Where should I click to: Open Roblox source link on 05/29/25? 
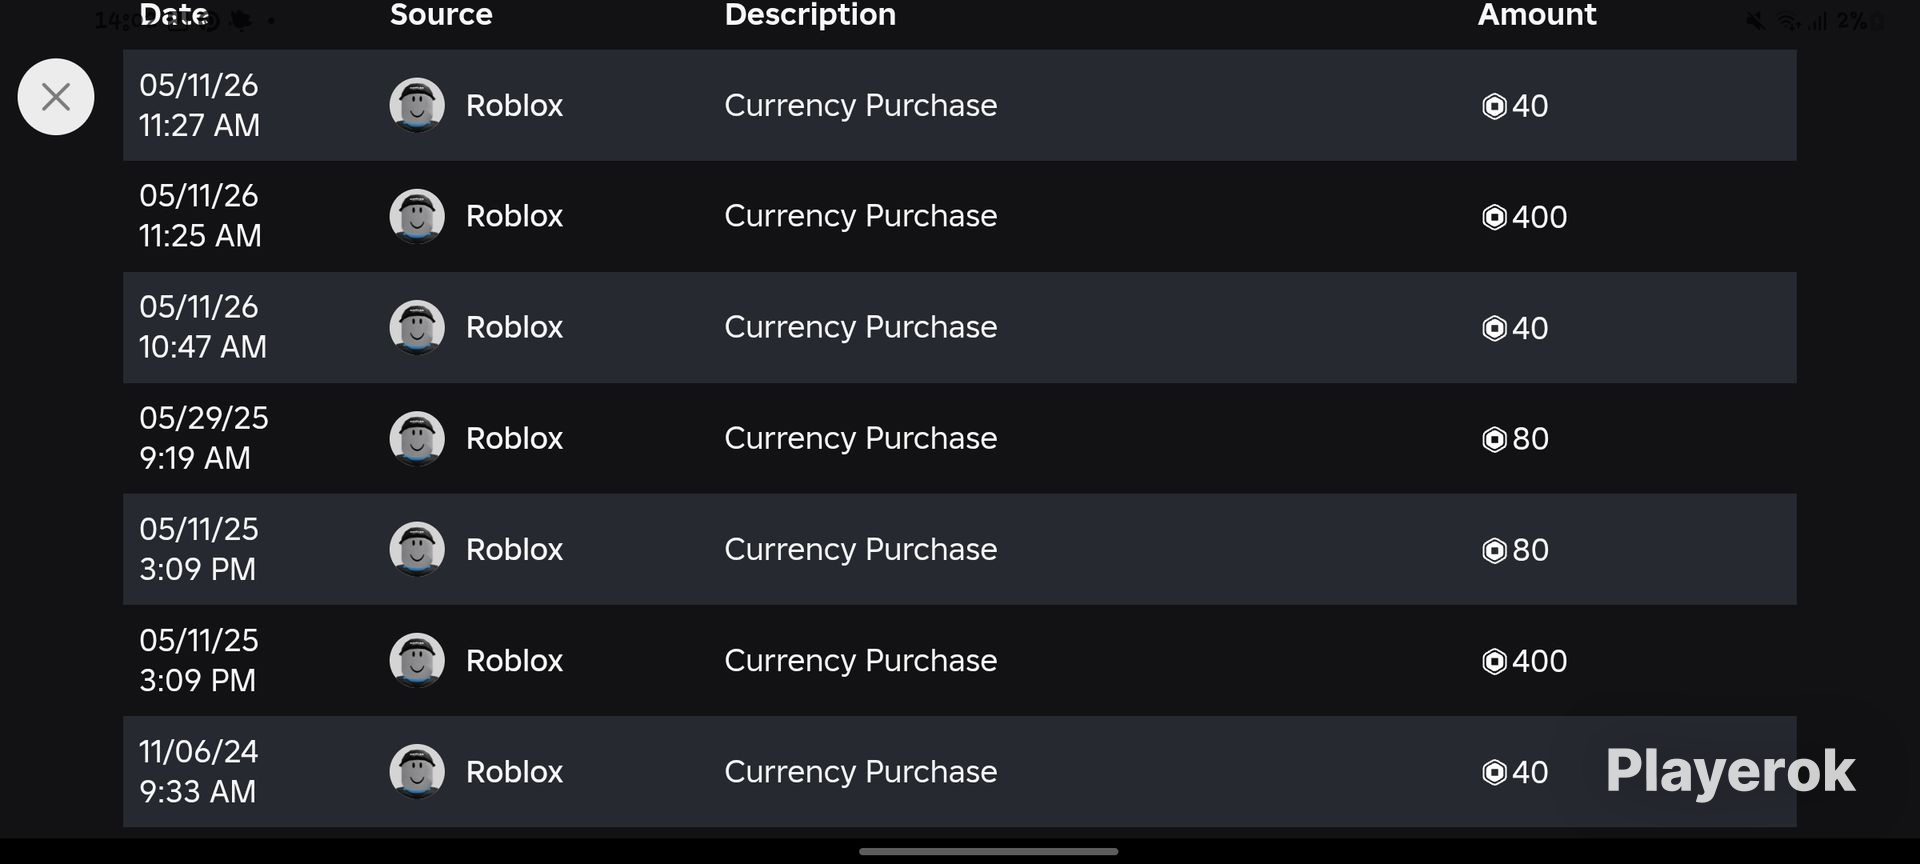coord(514,438)
